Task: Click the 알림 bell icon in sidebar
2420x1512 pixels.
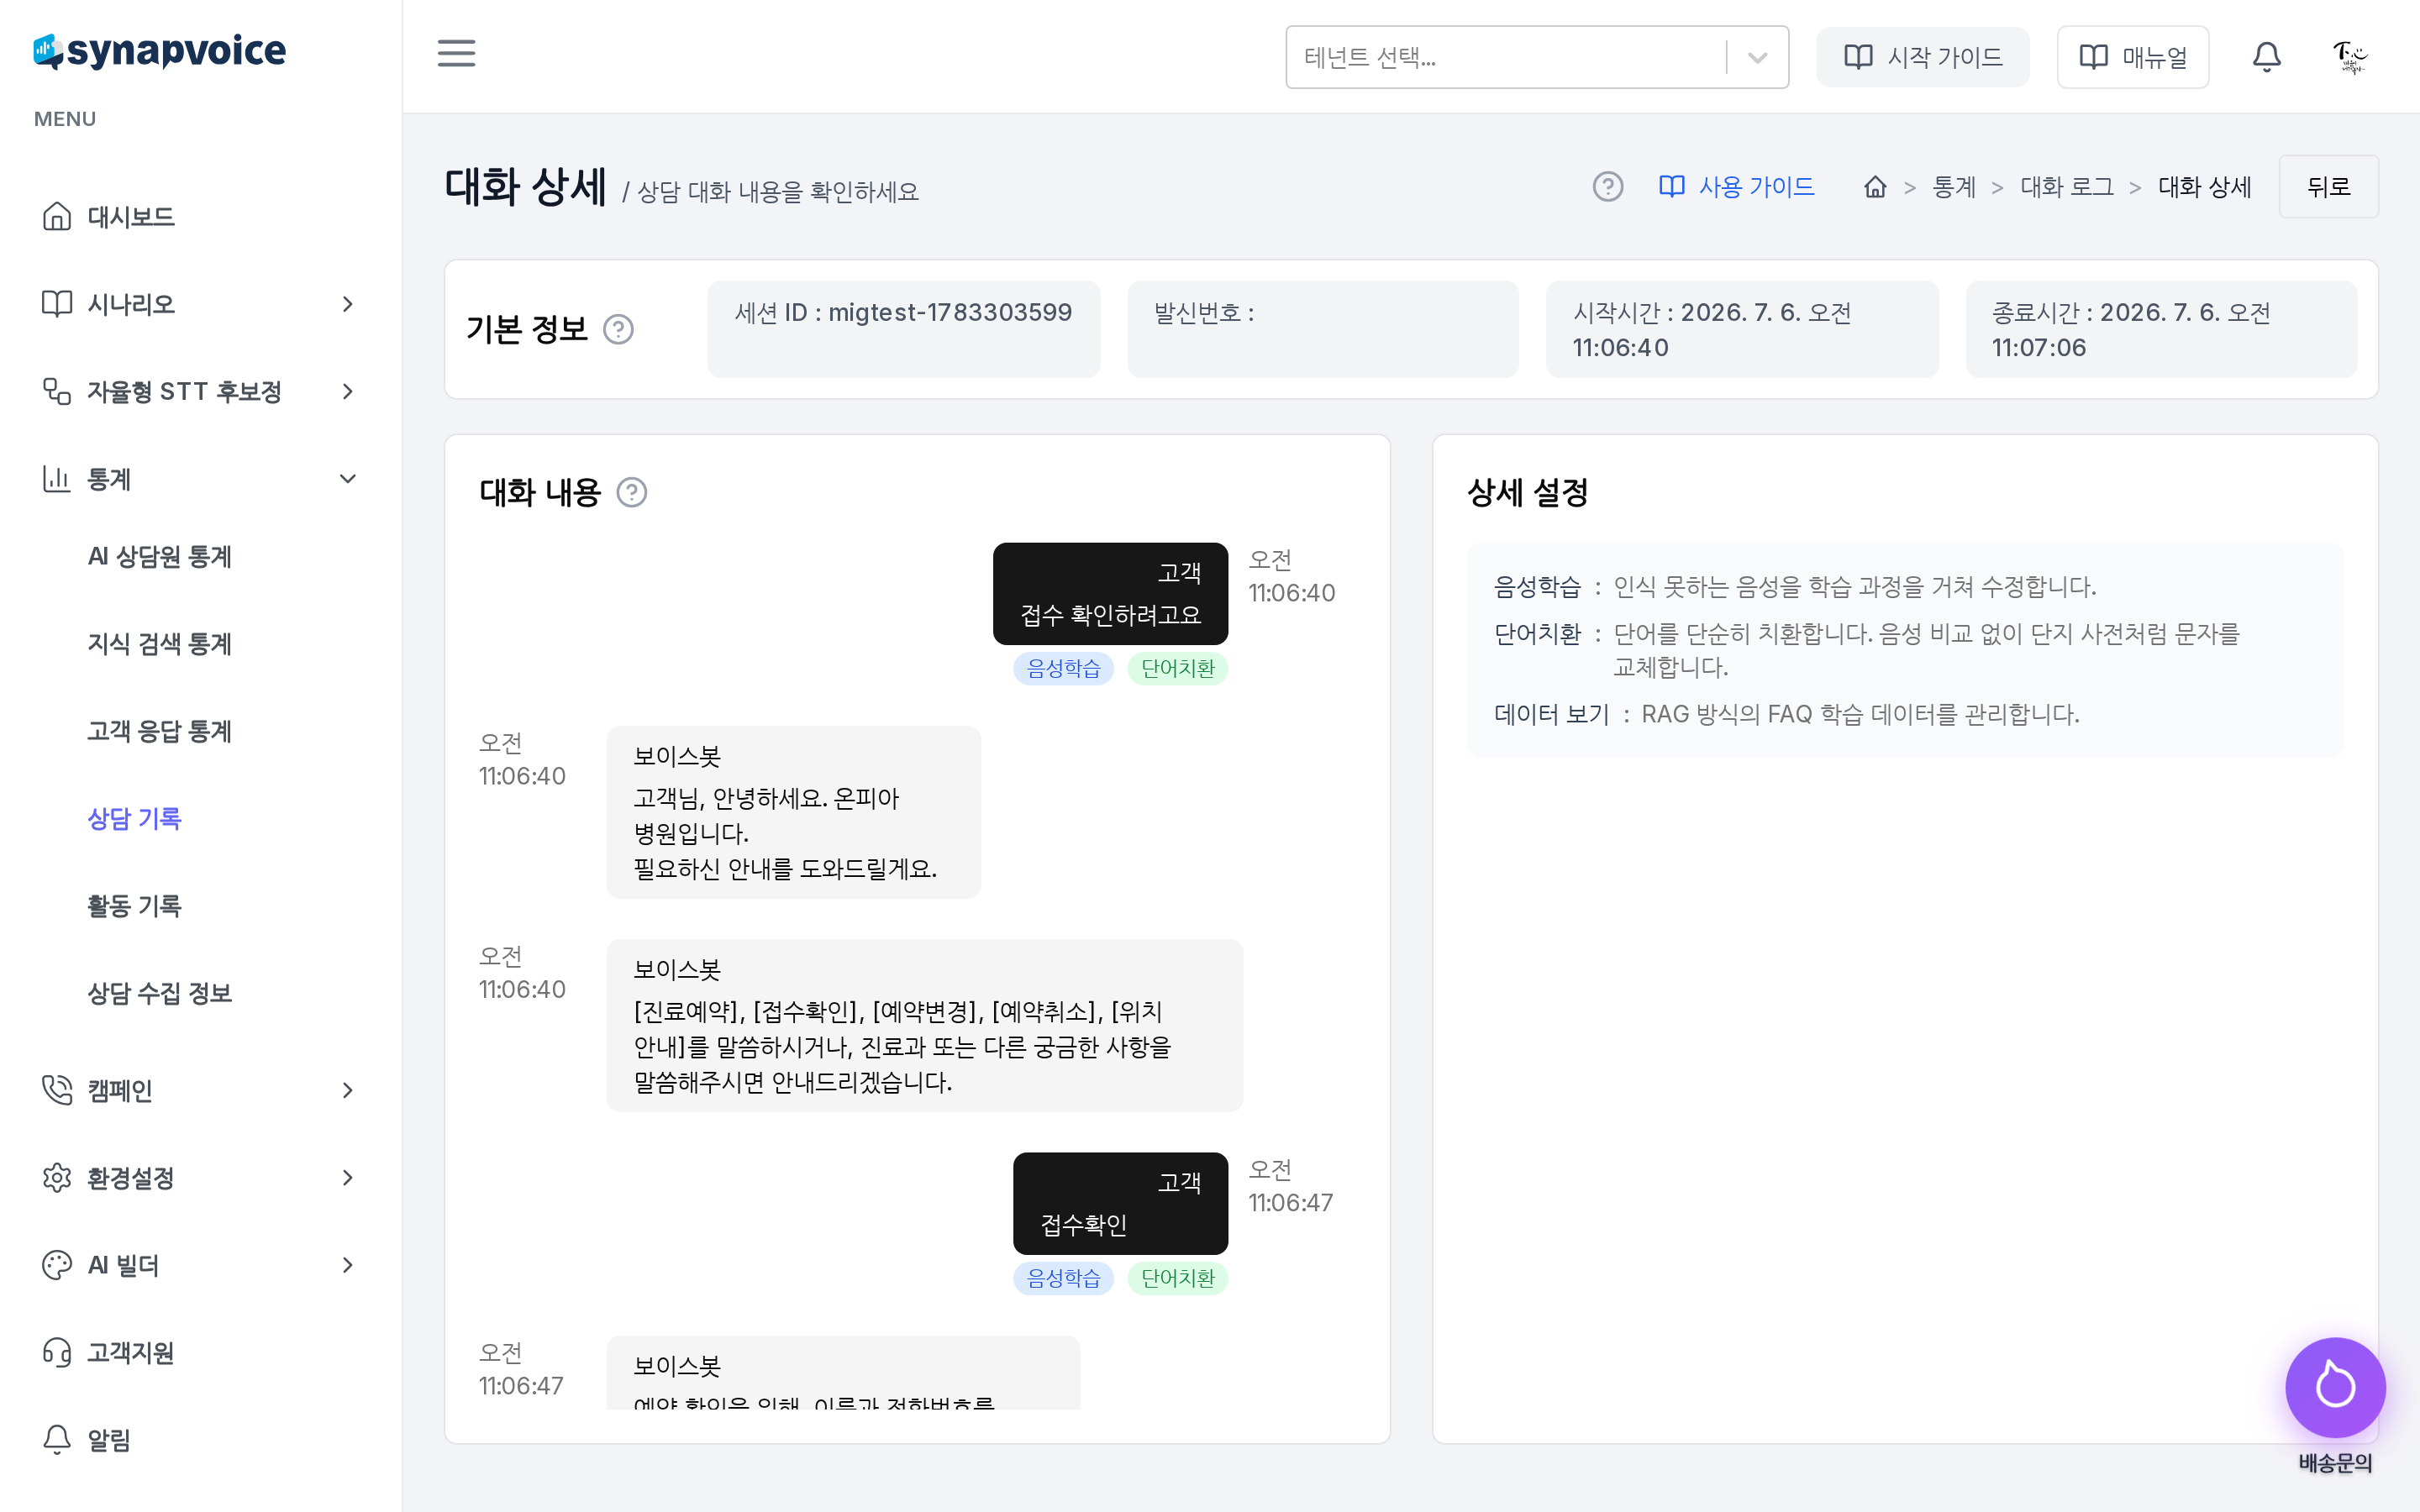Action: (x=57, y=1440)
